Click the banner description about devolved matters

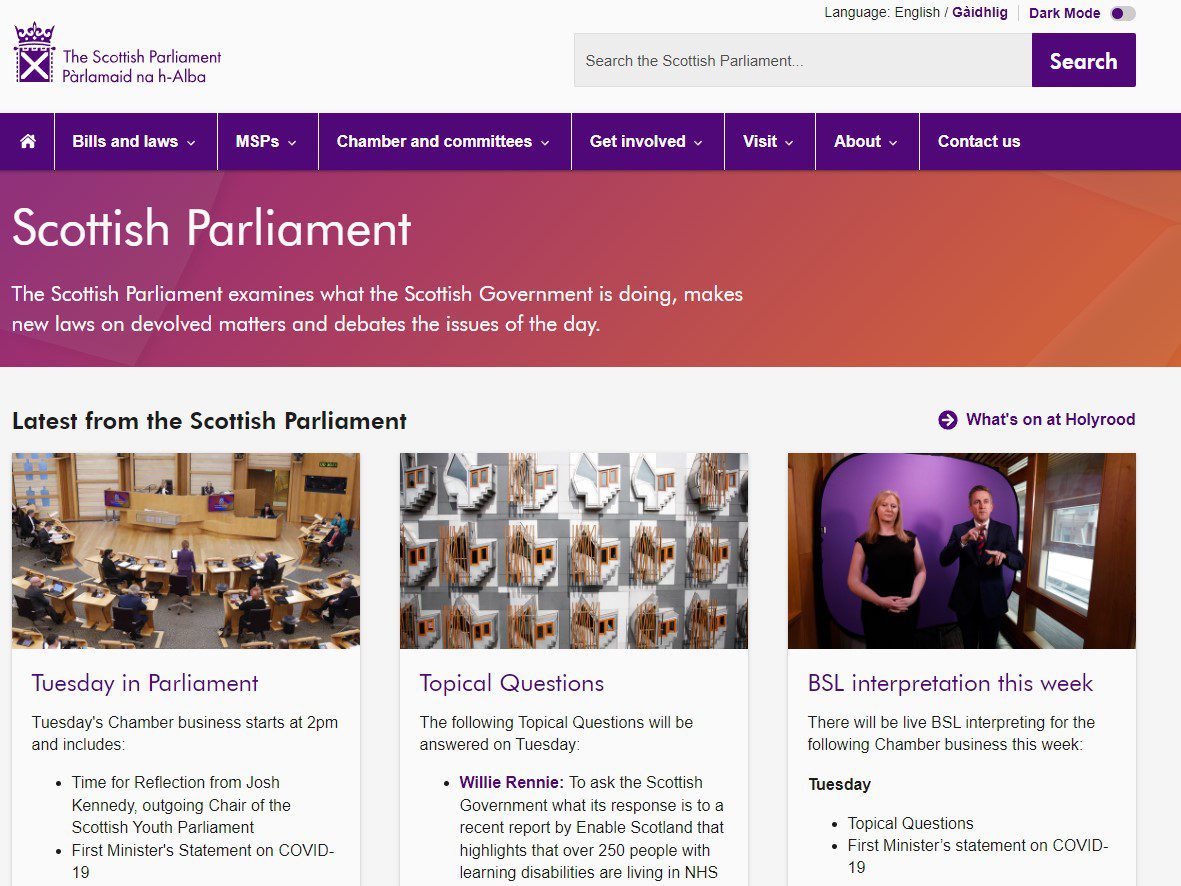coord(377,309)
